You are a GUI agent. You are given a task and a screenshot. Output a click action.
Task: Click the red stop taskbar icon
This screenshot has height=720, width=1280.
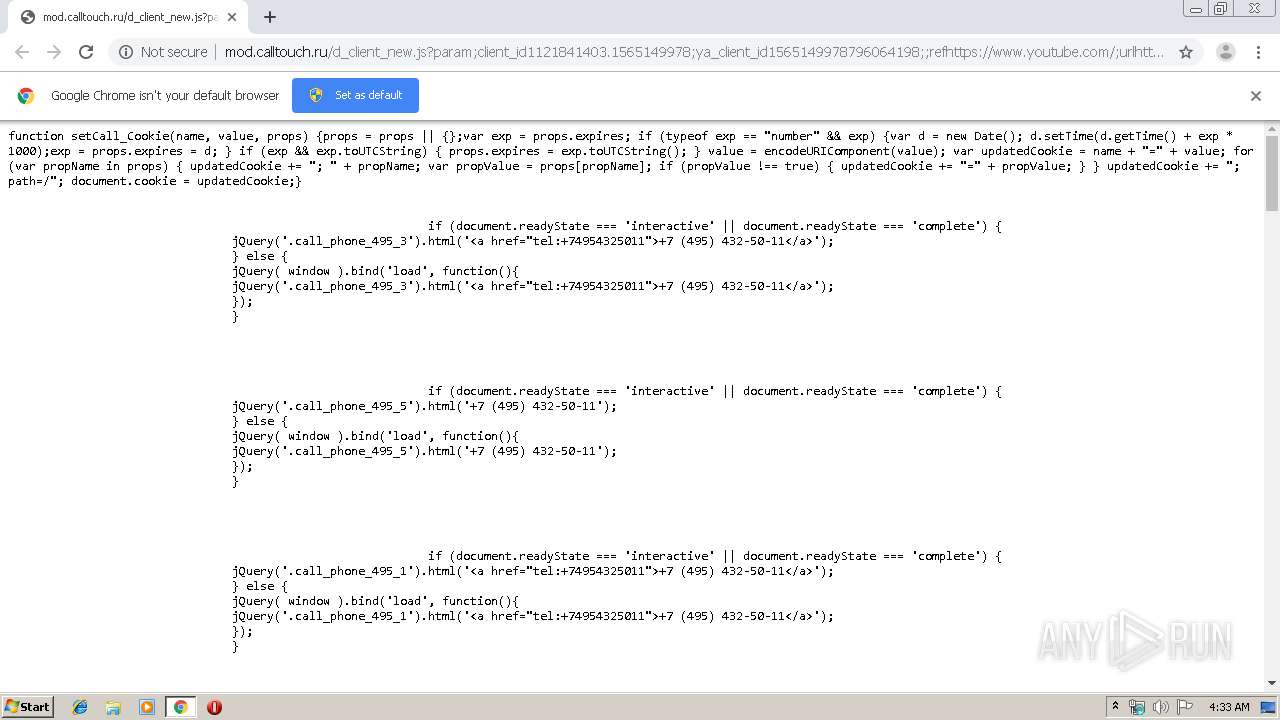(x=214, y=707)
